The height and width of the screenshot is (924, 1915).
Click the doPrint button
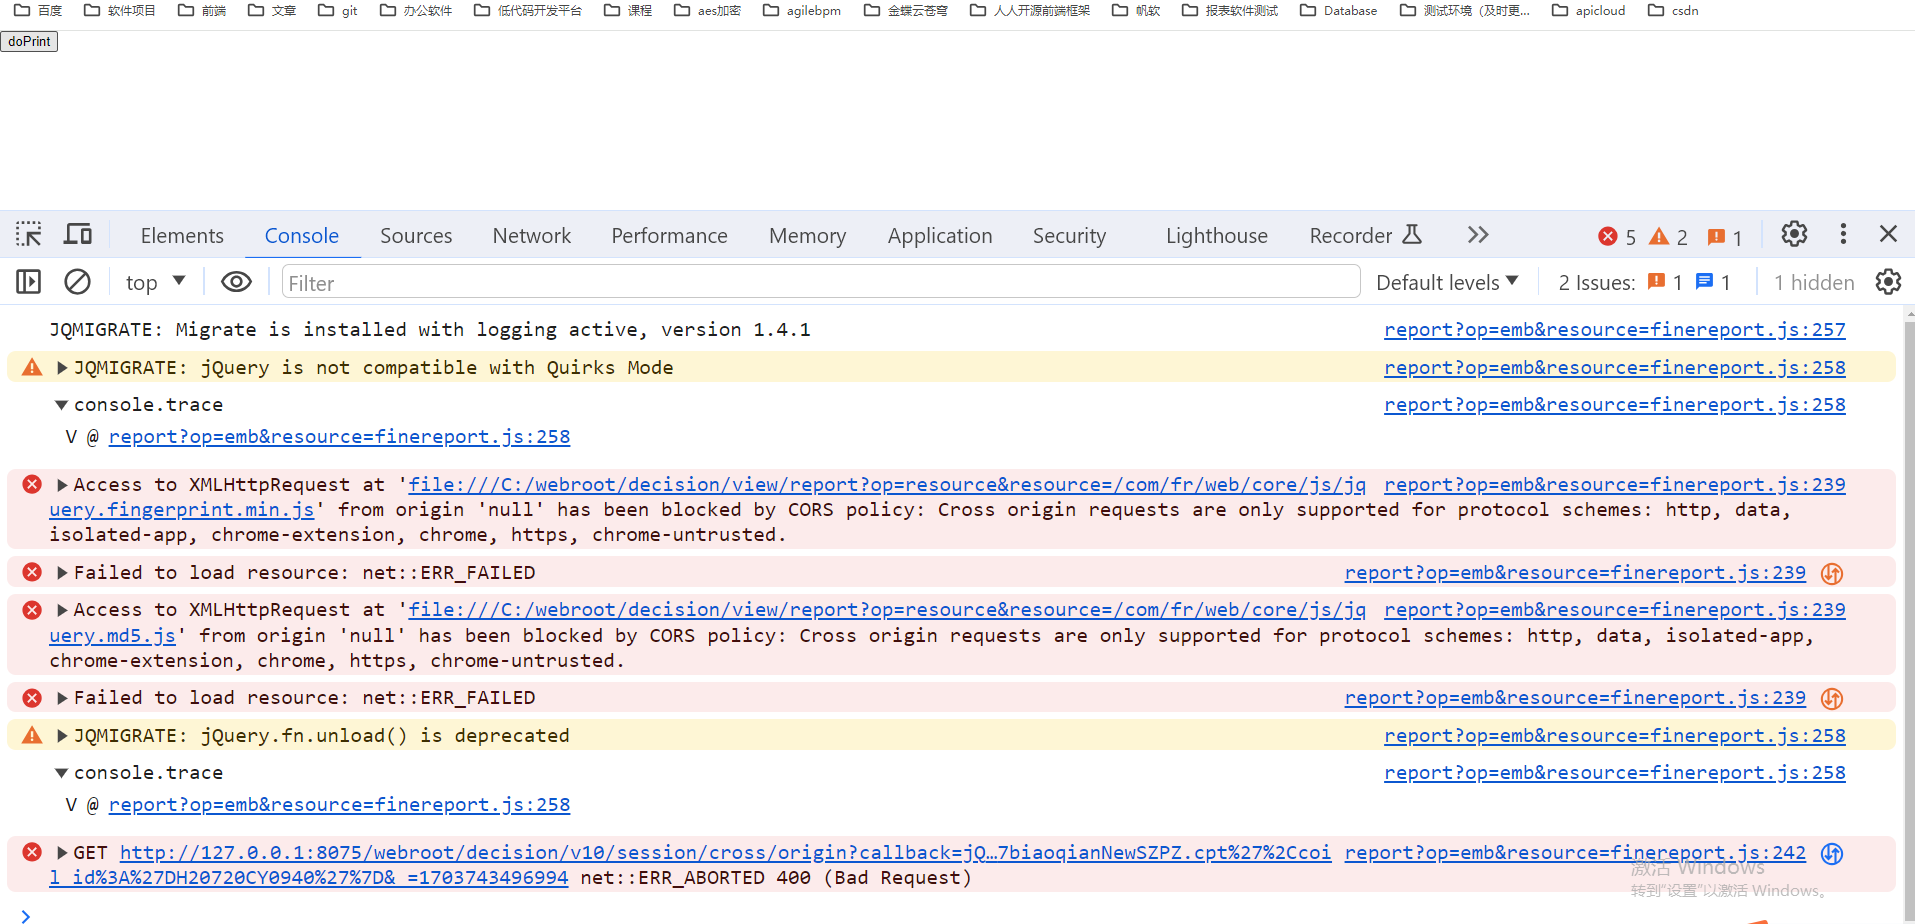pyautogui.click(x=29, y=41)
